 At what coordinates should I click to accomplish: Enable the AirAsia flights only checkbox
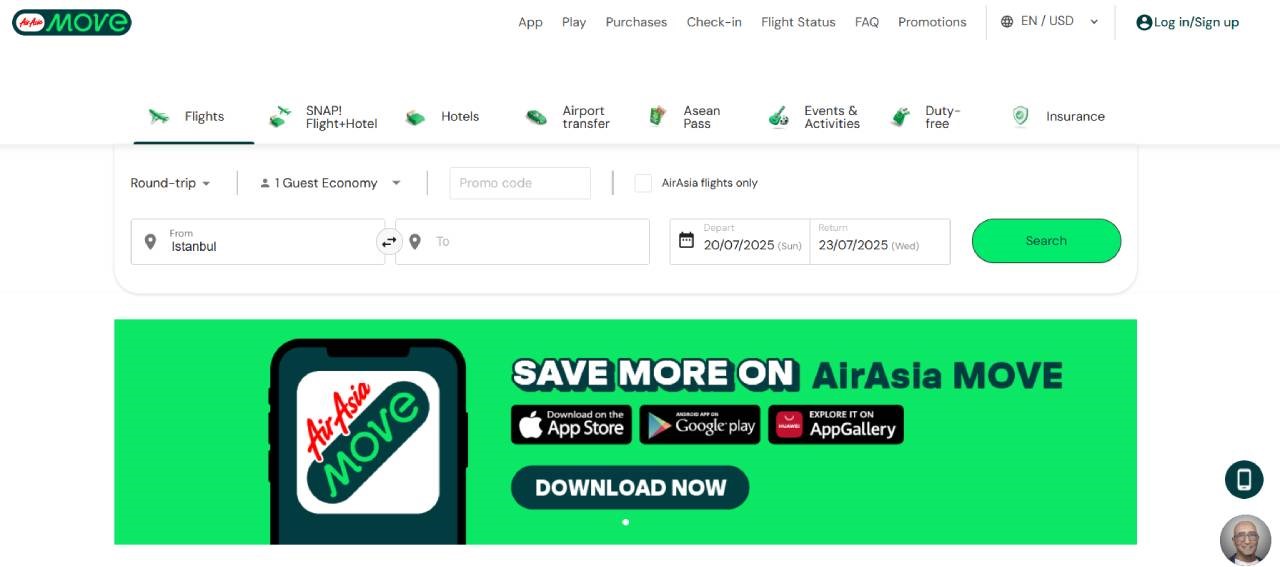pyautogui.click(x=643, y=183)
